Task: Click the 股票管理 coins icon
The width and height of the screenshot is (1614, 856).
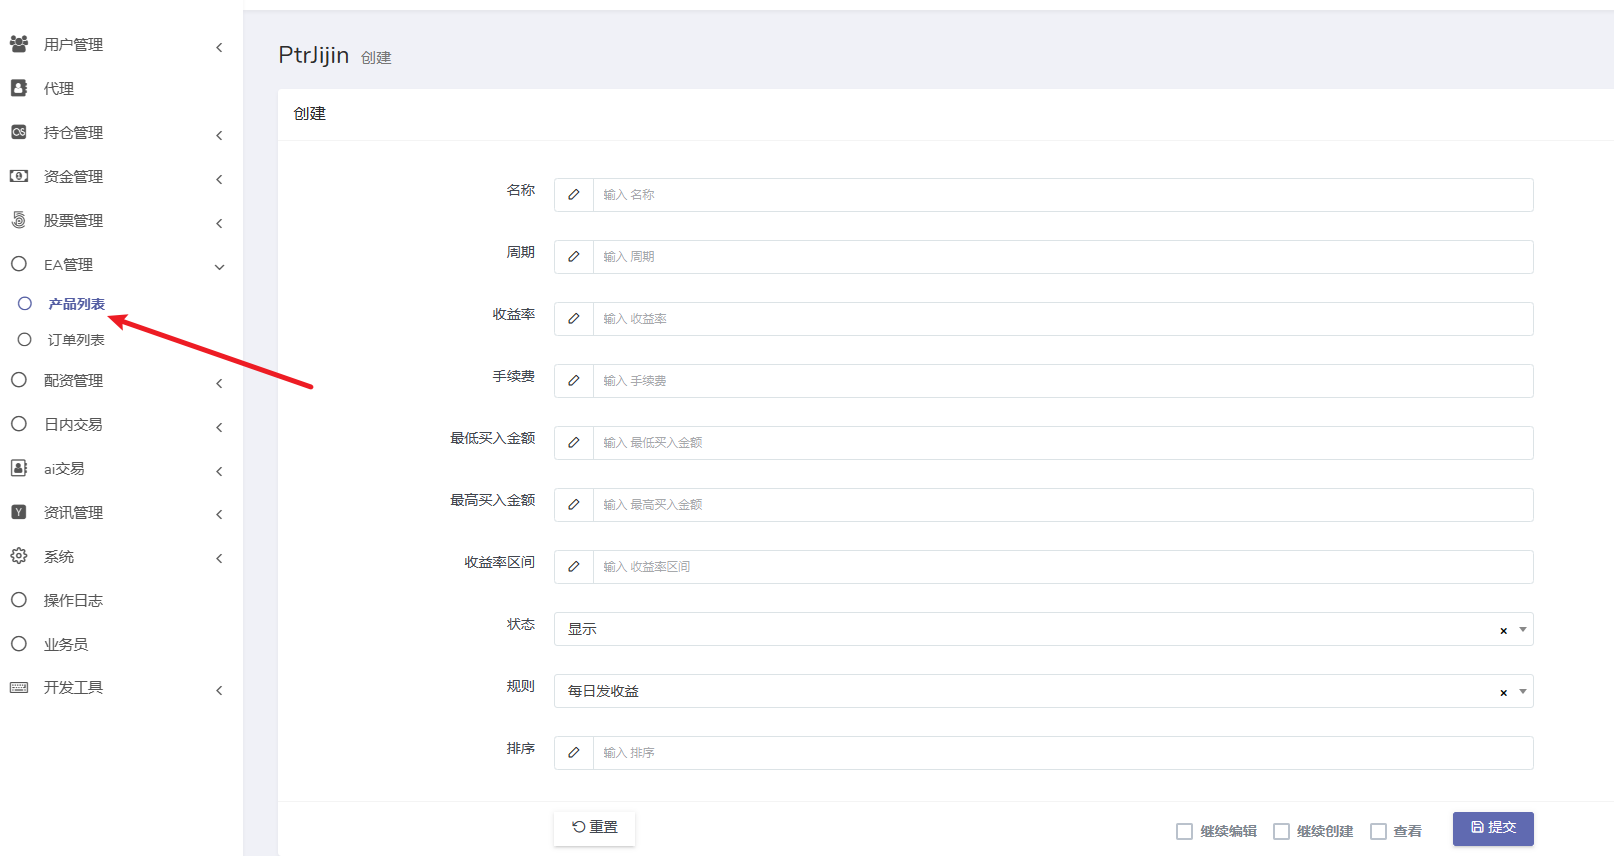Action: click(x=19, y=220)
